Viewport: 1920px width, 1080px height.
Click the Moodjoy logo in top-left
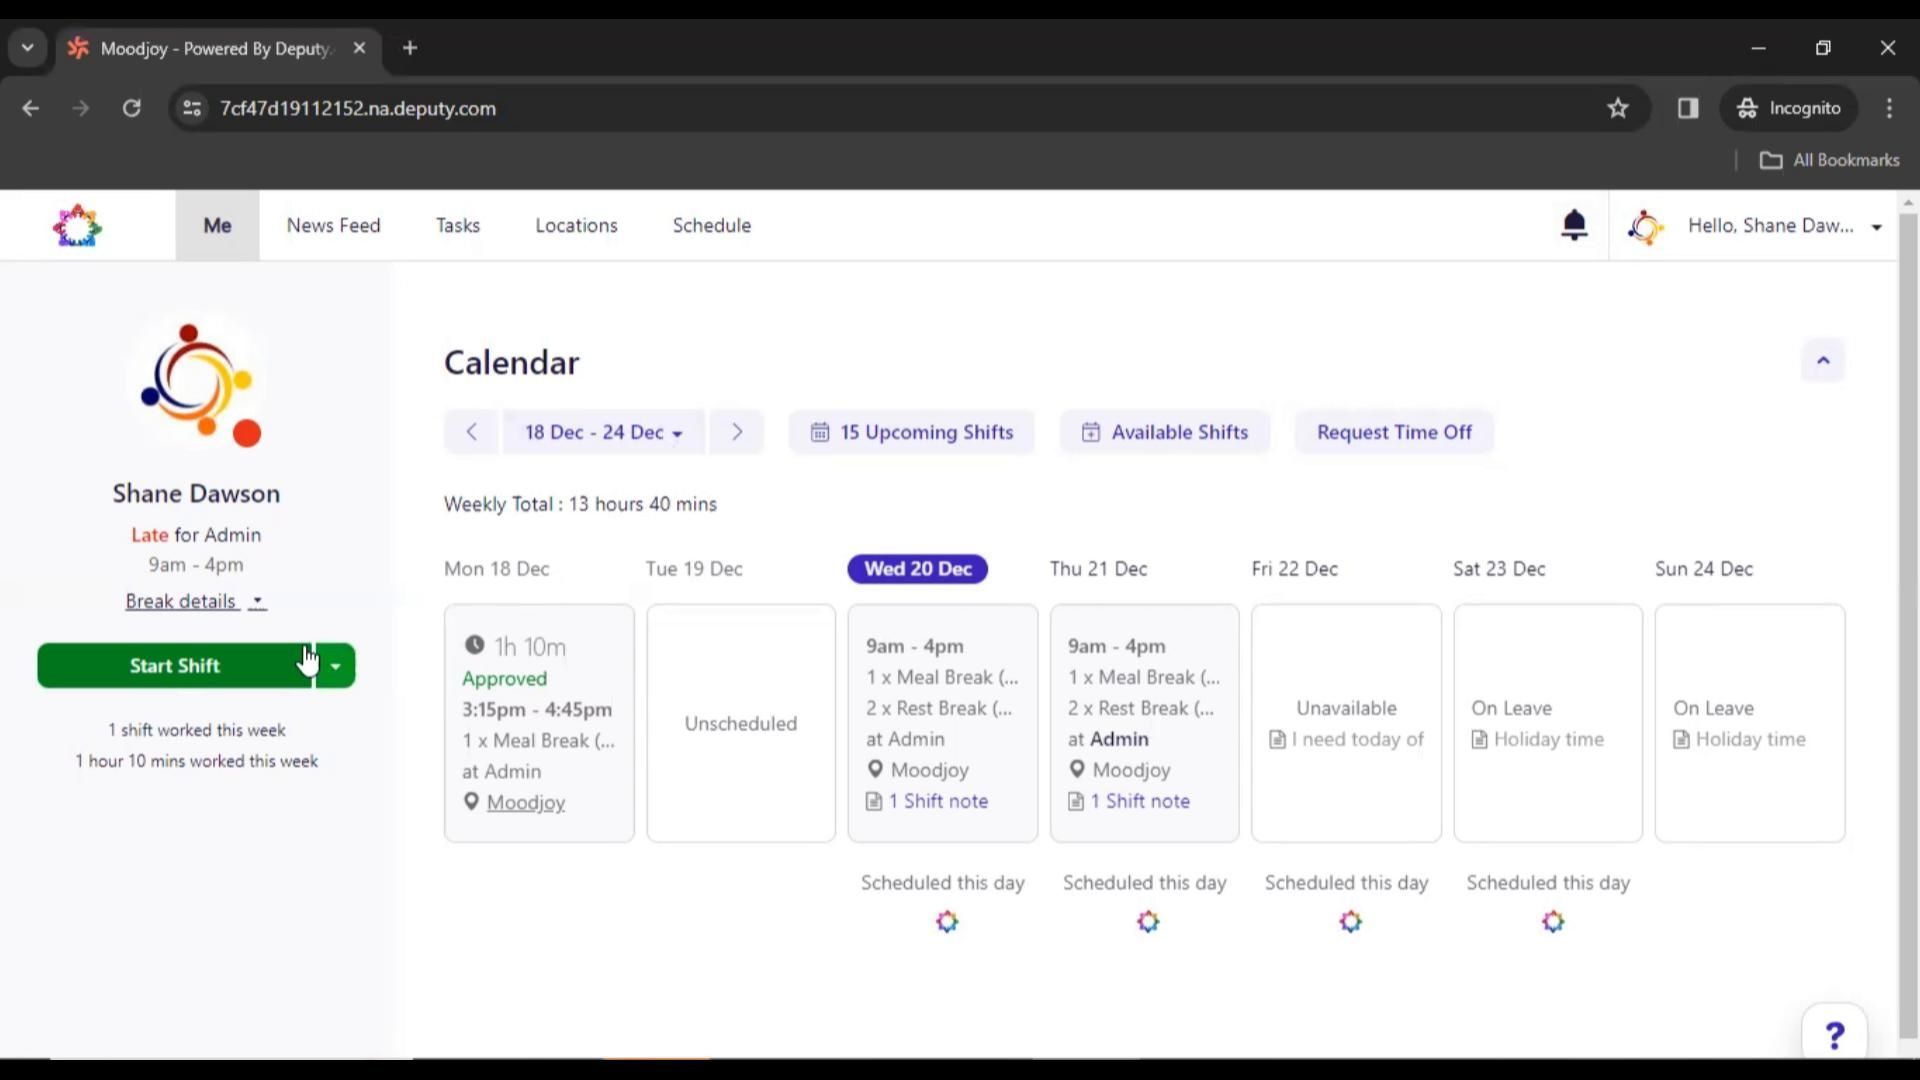77,226
